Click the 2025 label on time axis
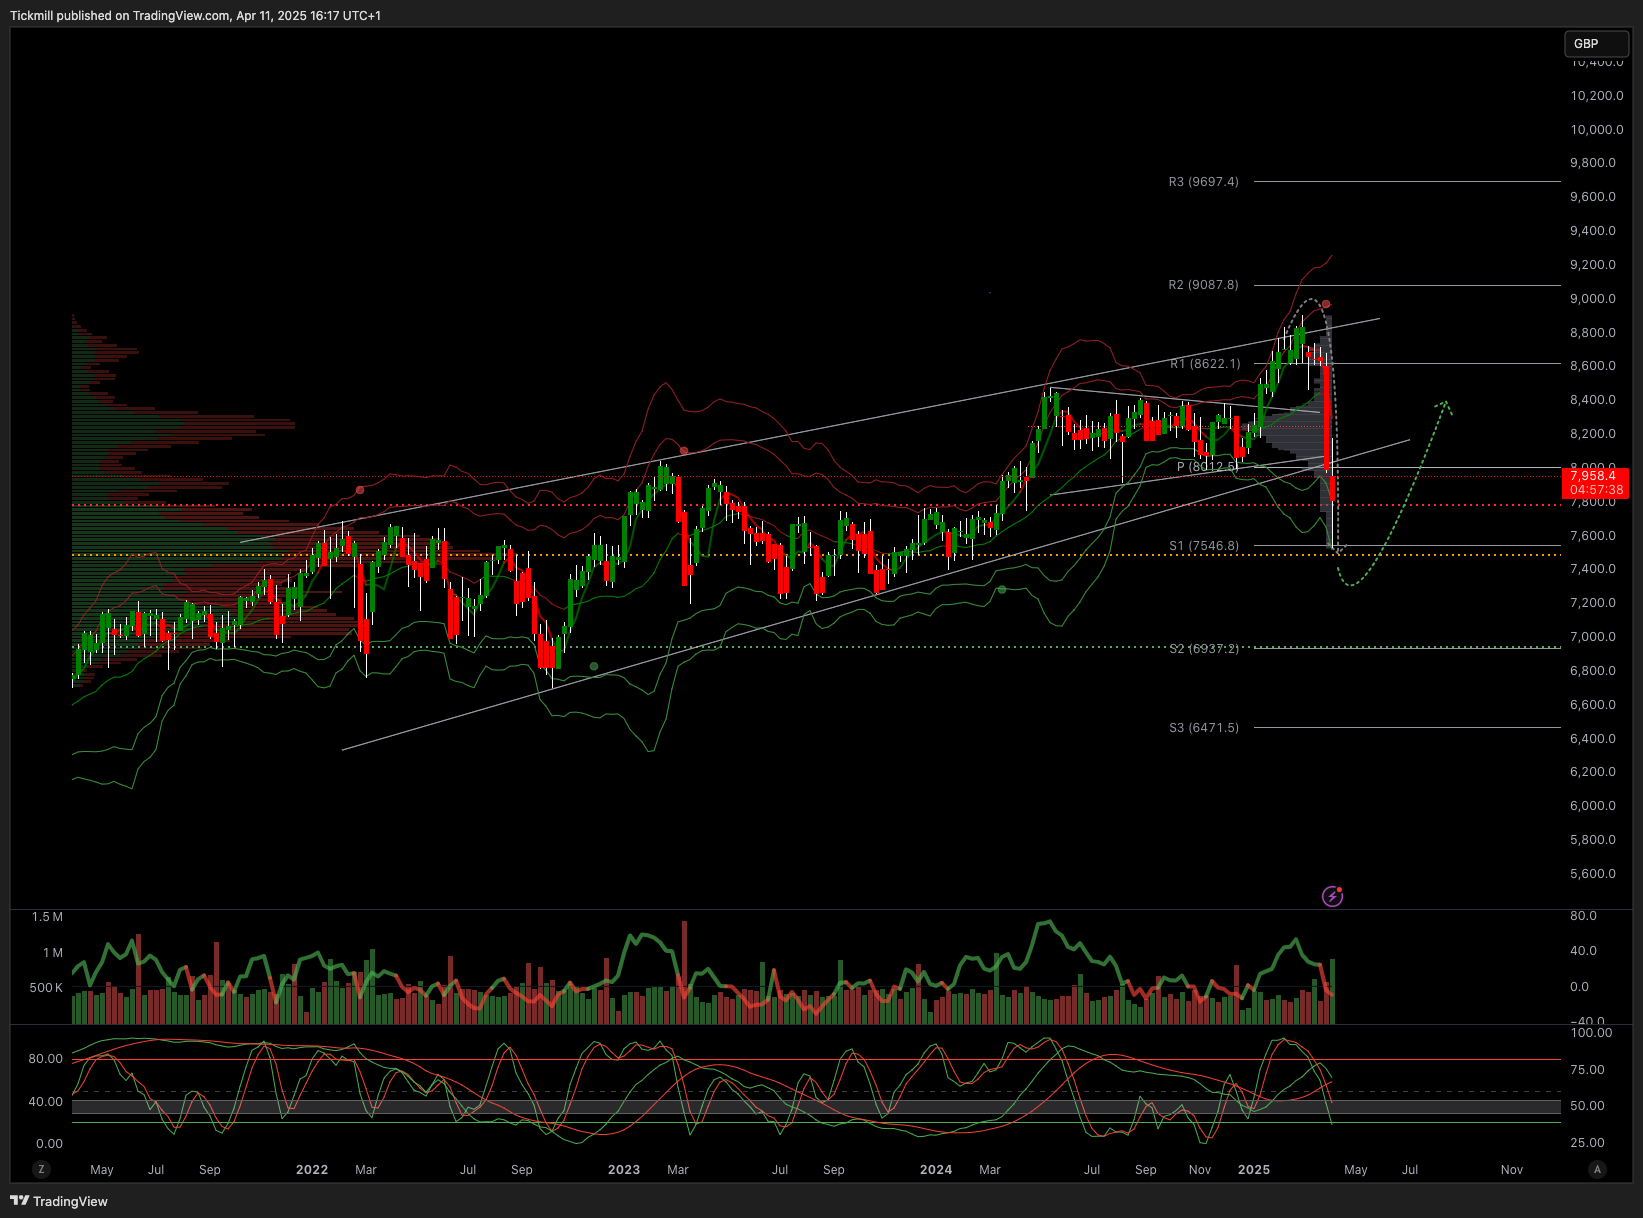1643x1218 pixels. (x=1254, y=1169)
